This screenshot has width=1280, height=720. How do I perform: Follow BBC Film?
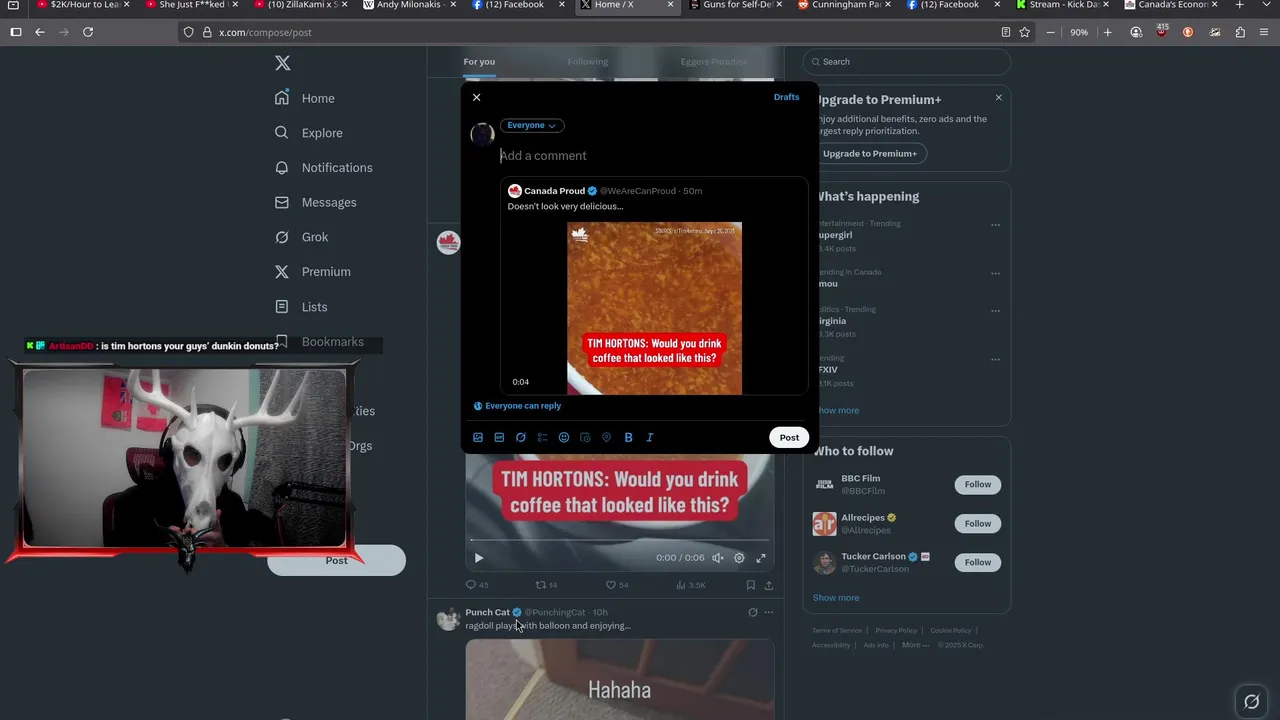[x=978, y=485]
